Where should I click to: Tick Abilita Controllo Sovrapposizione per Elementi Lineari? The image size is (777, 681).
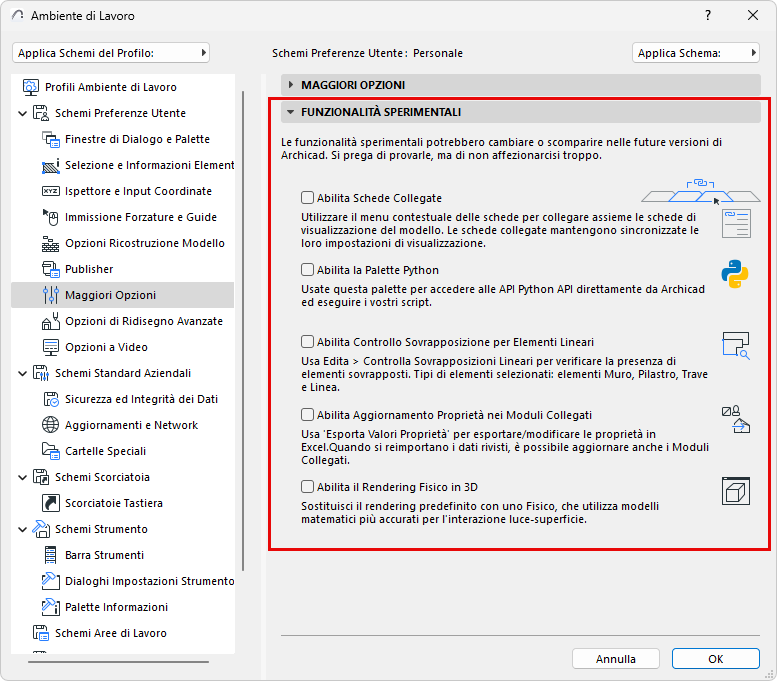308,341
